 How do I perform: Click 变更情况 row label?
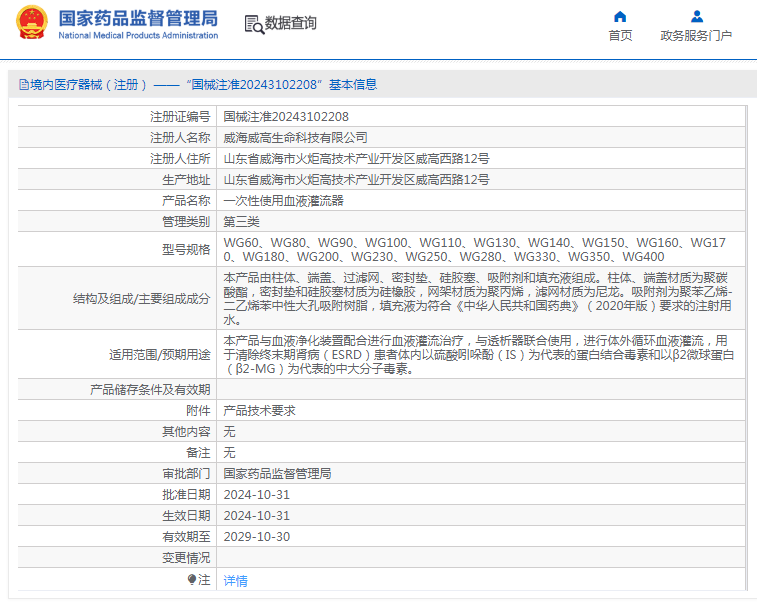tap(186, 558)
